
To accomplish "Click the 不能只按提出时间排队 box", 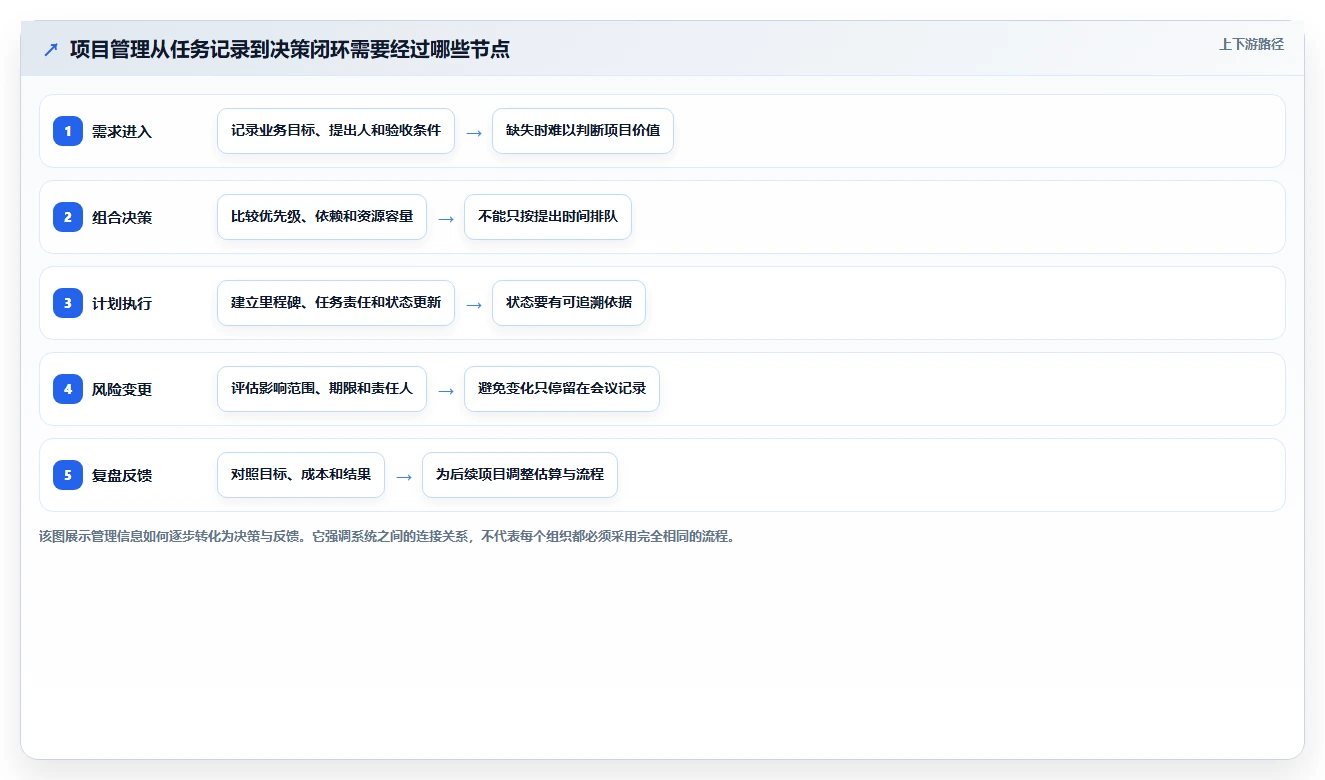I will pyautogui.click(x=548, y=217).
